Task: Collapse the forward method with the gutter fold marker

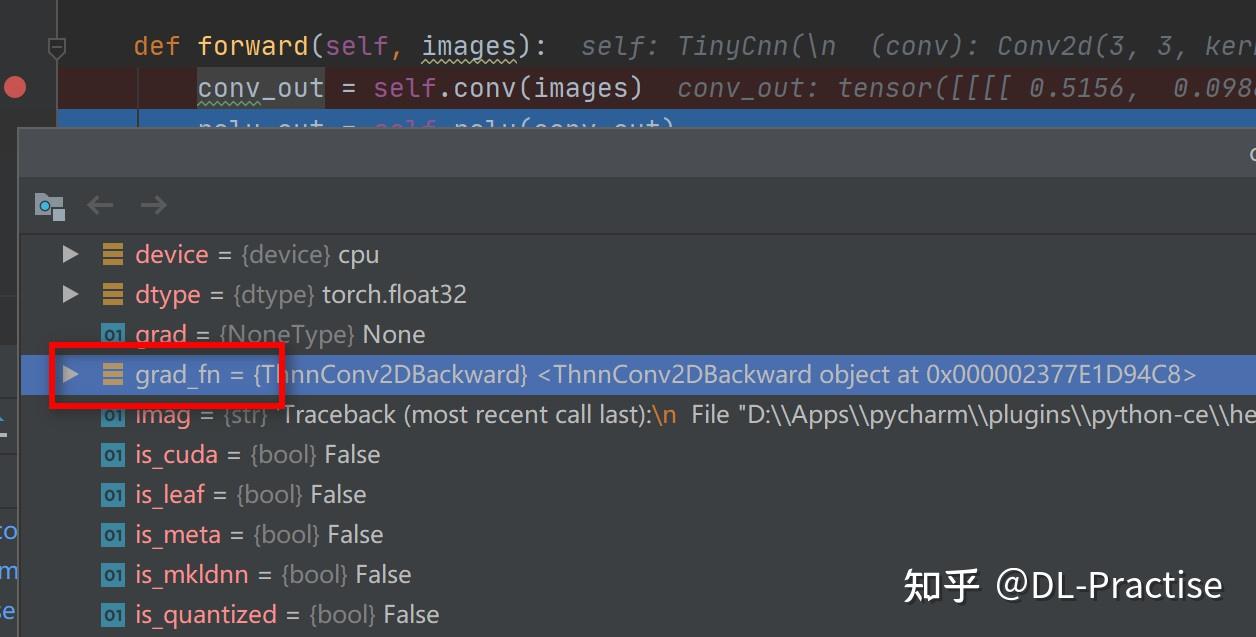Action: click(57, 44)
